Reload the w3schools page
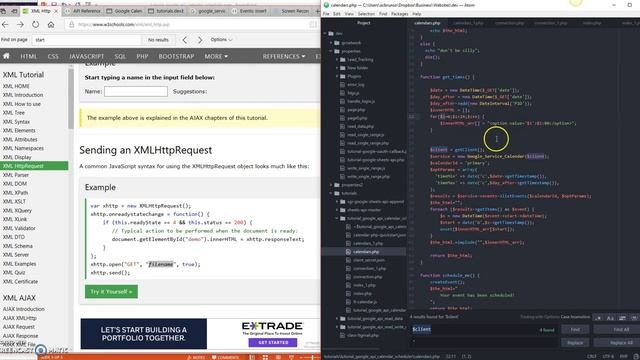 pyautogui.click(x=36, y=24)
